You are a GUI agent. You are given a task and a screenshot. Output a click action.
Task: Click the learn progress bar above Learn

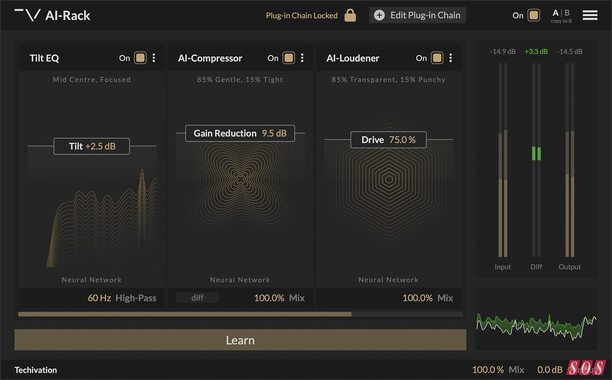[x=240, y=314]
